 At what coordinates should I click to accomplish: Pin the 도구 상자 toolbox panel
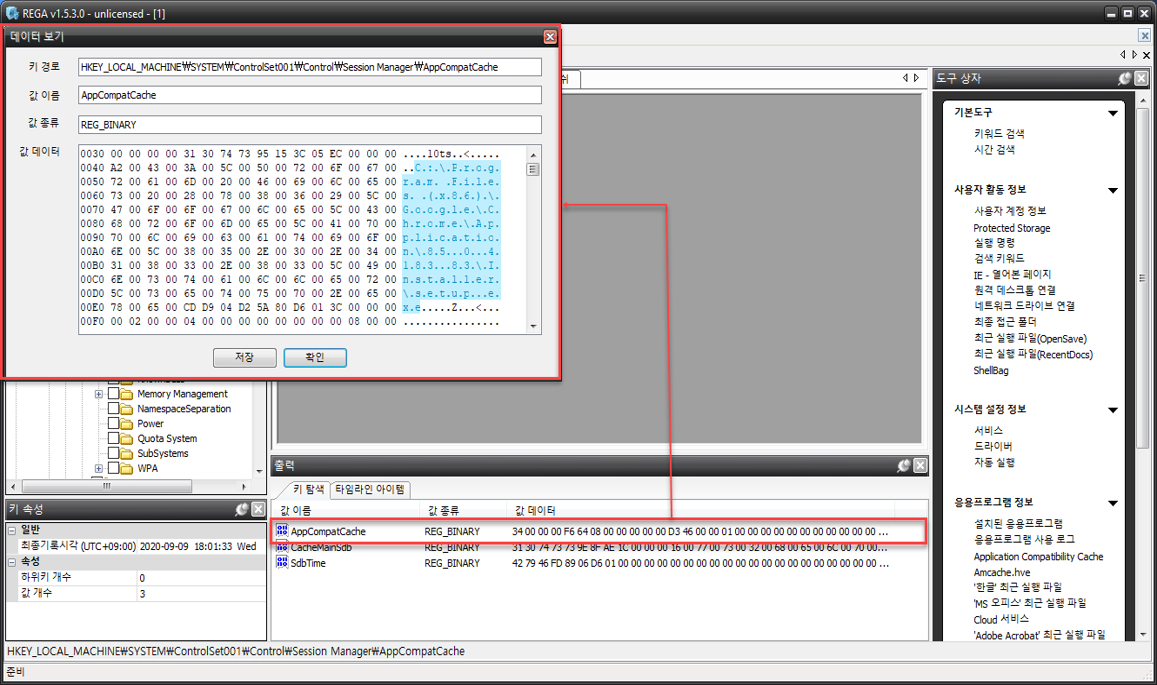click(1125, 78)
